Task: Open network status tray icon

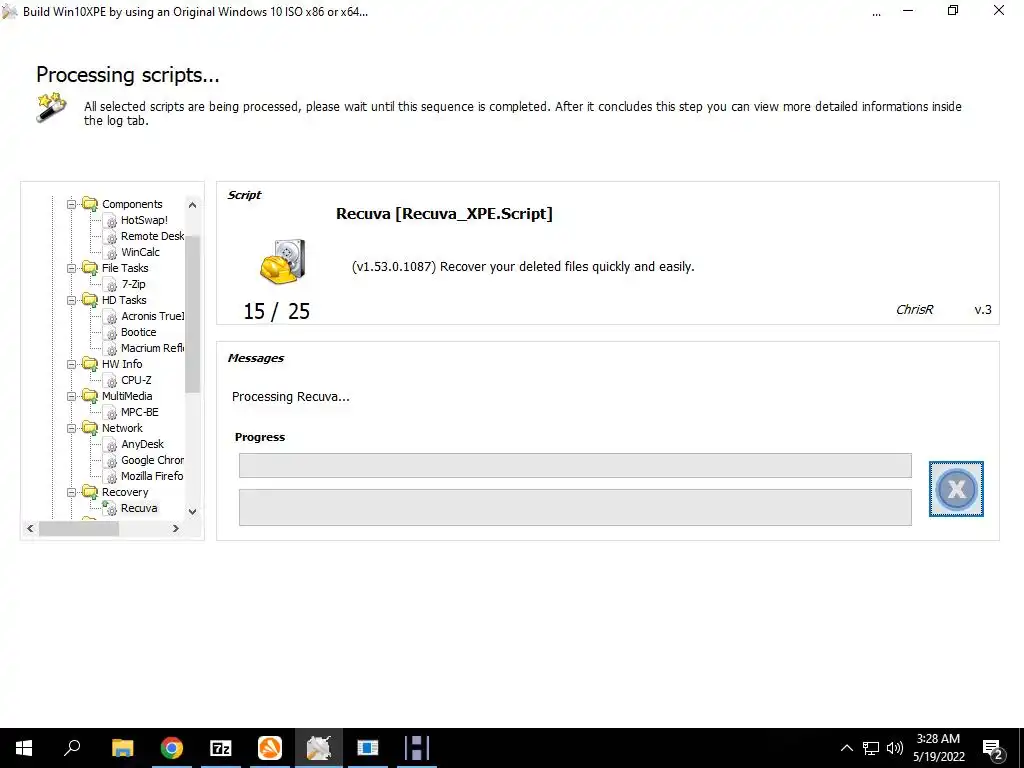Action: 871,748
